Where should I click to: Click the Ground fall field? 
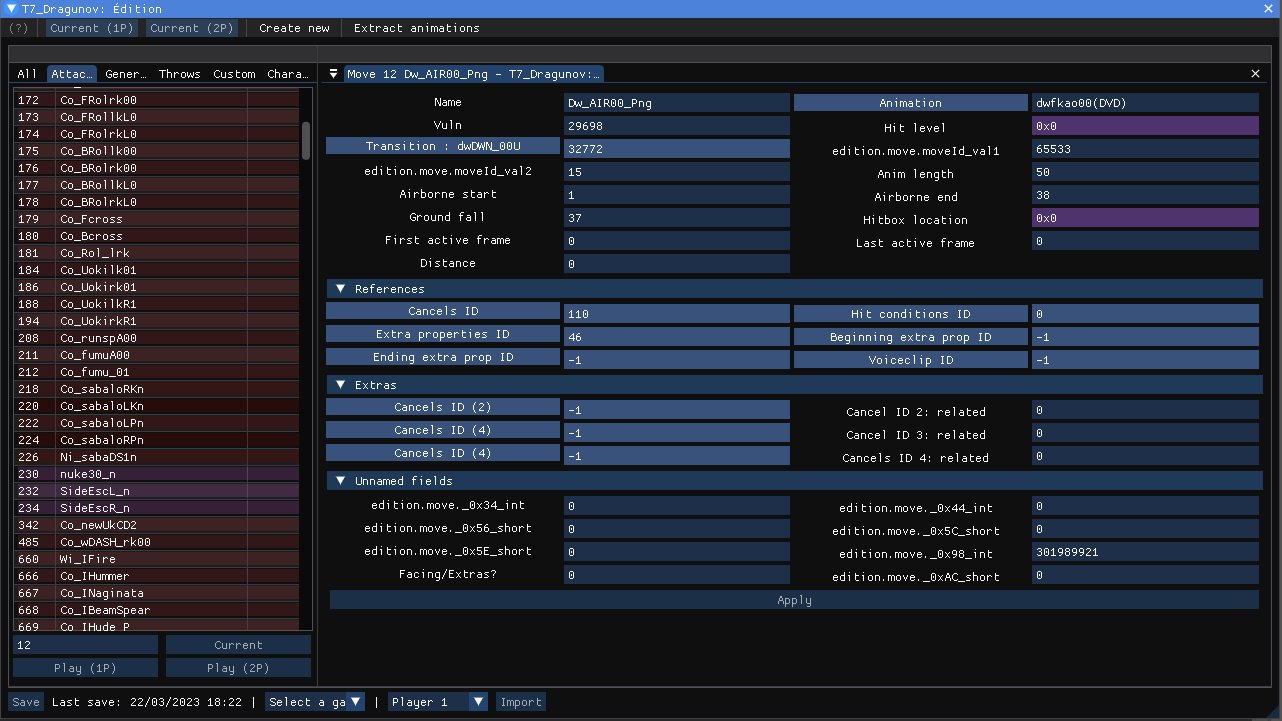tap(677, 218)
